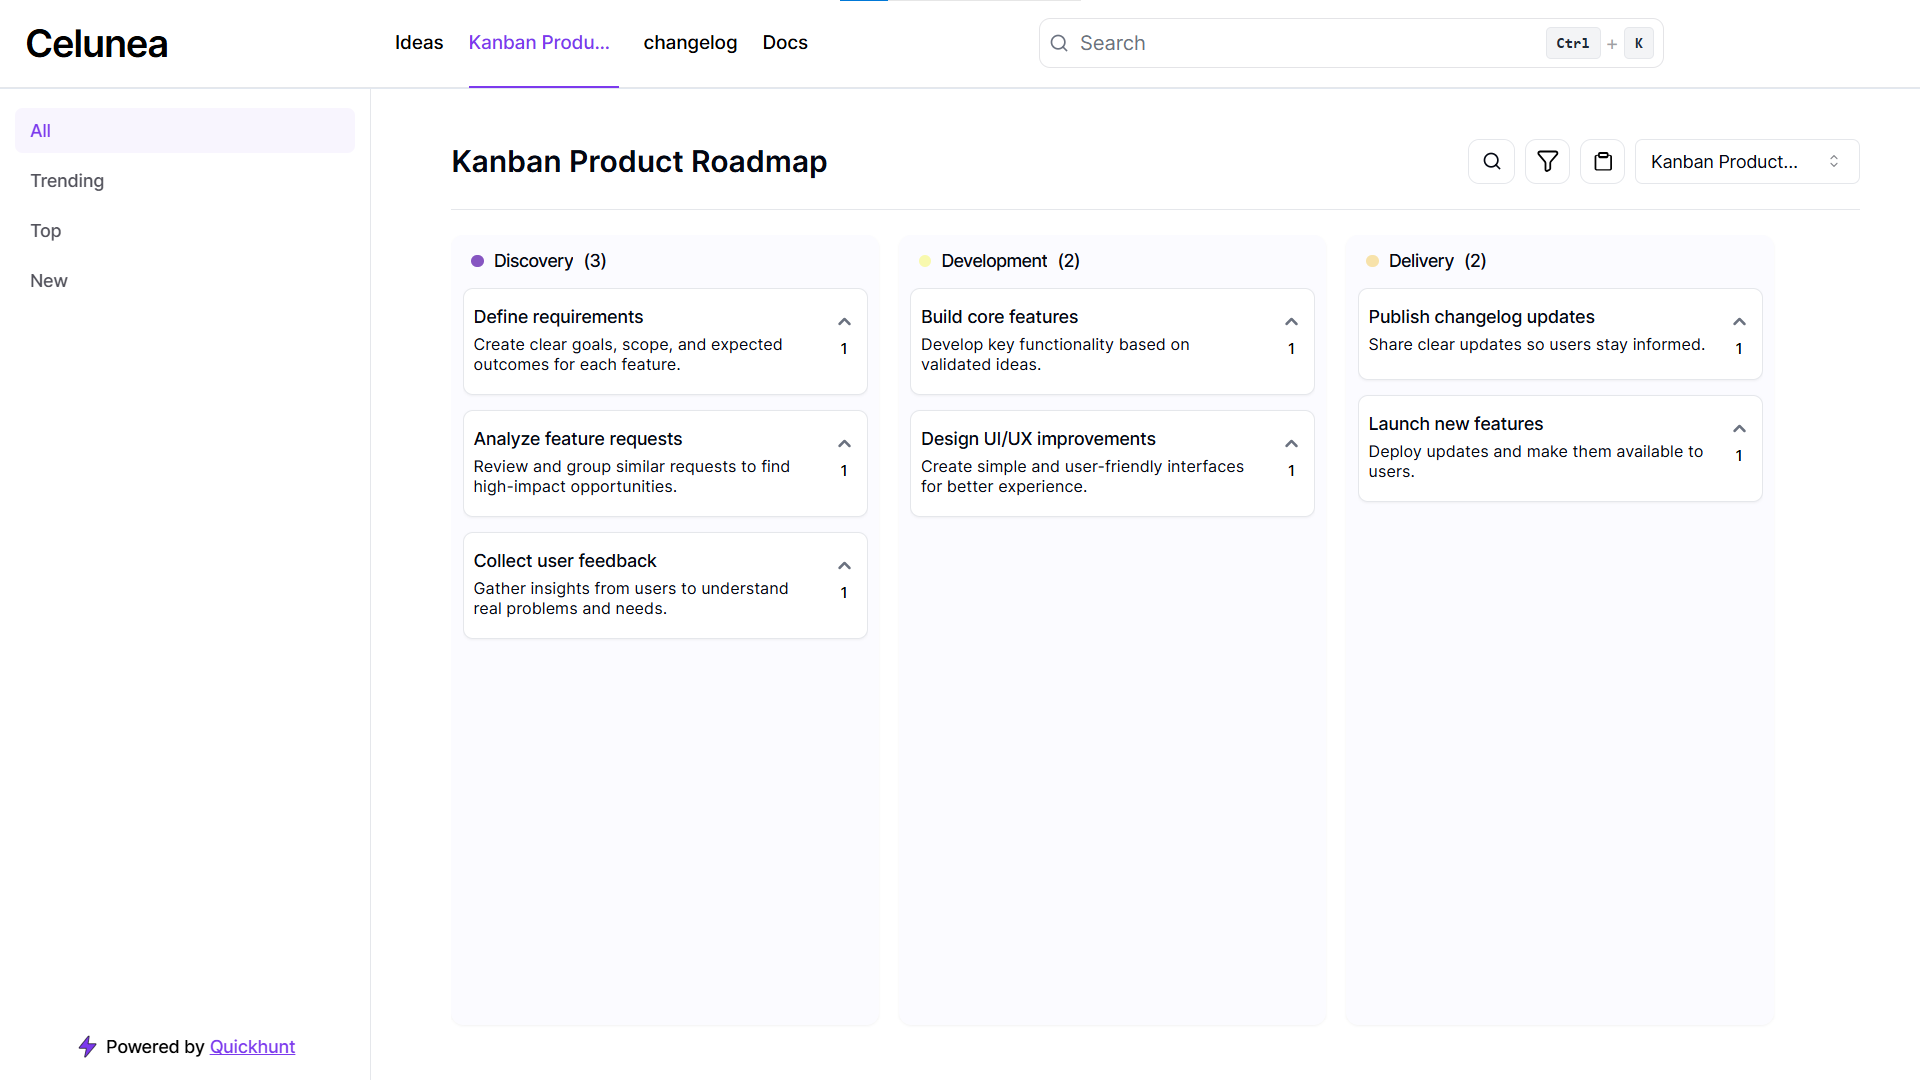Viewport: 1920px width, 1080px height.
Task: Click the clipboard icon button
Action: pos(1603,161)
